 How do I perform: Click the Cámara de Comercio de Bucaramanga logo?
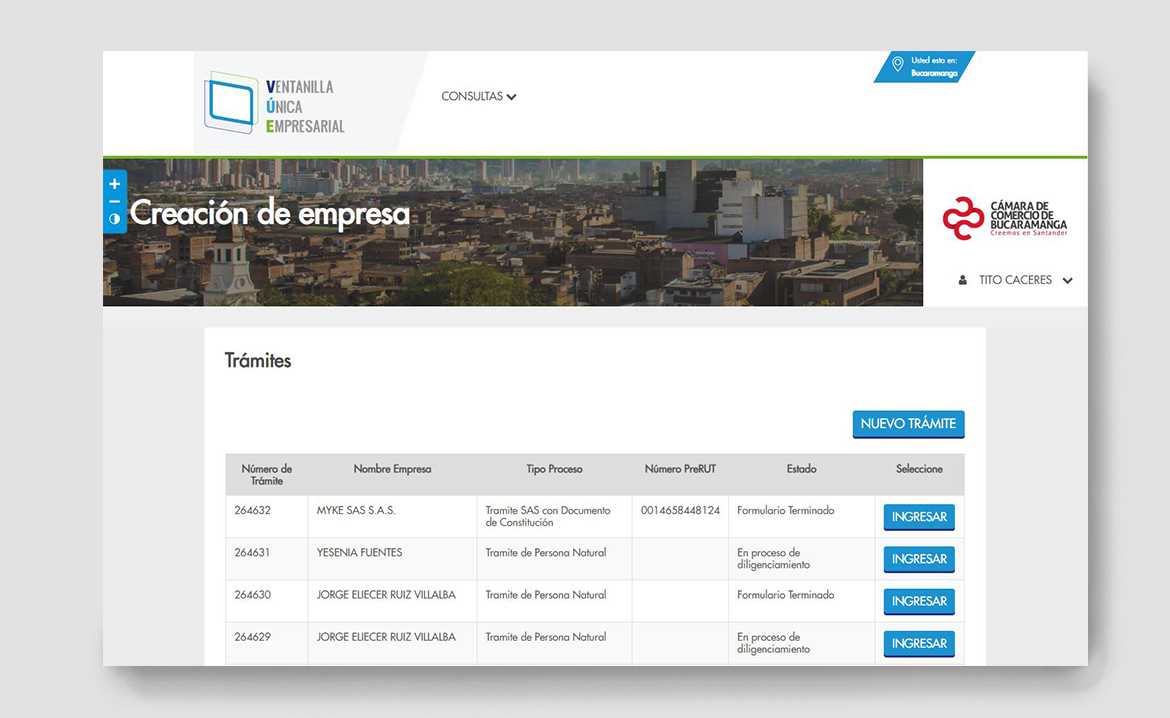pos(1004,218)
